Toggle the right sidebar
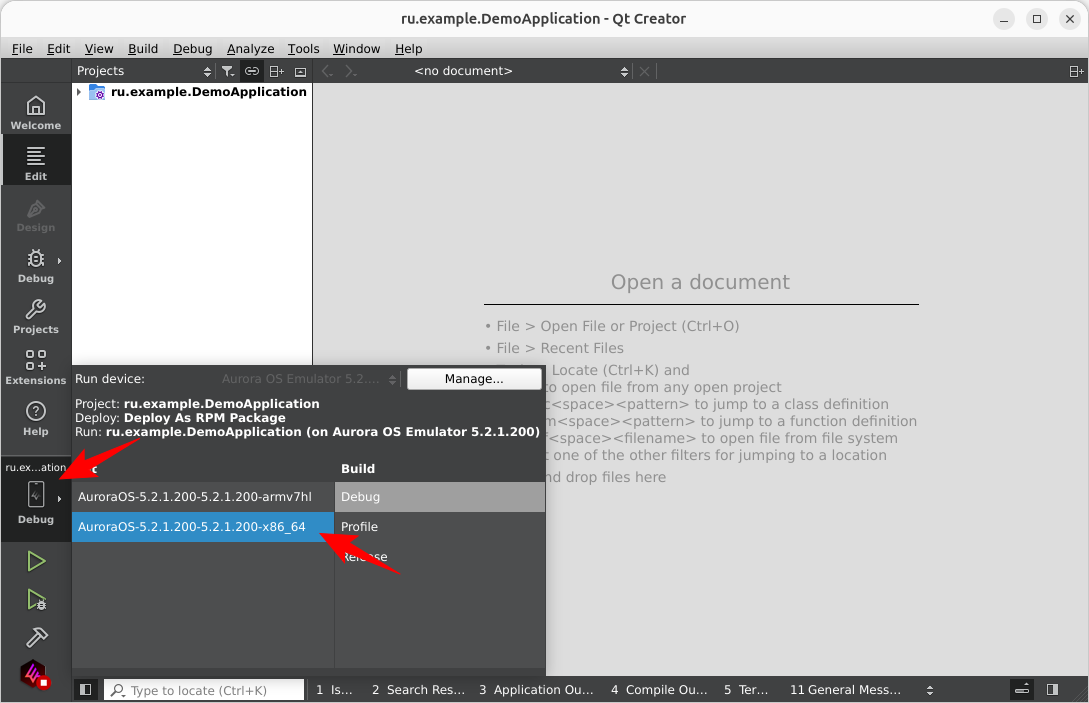The image size is (1089, 703). click(x=1052, y=689)
